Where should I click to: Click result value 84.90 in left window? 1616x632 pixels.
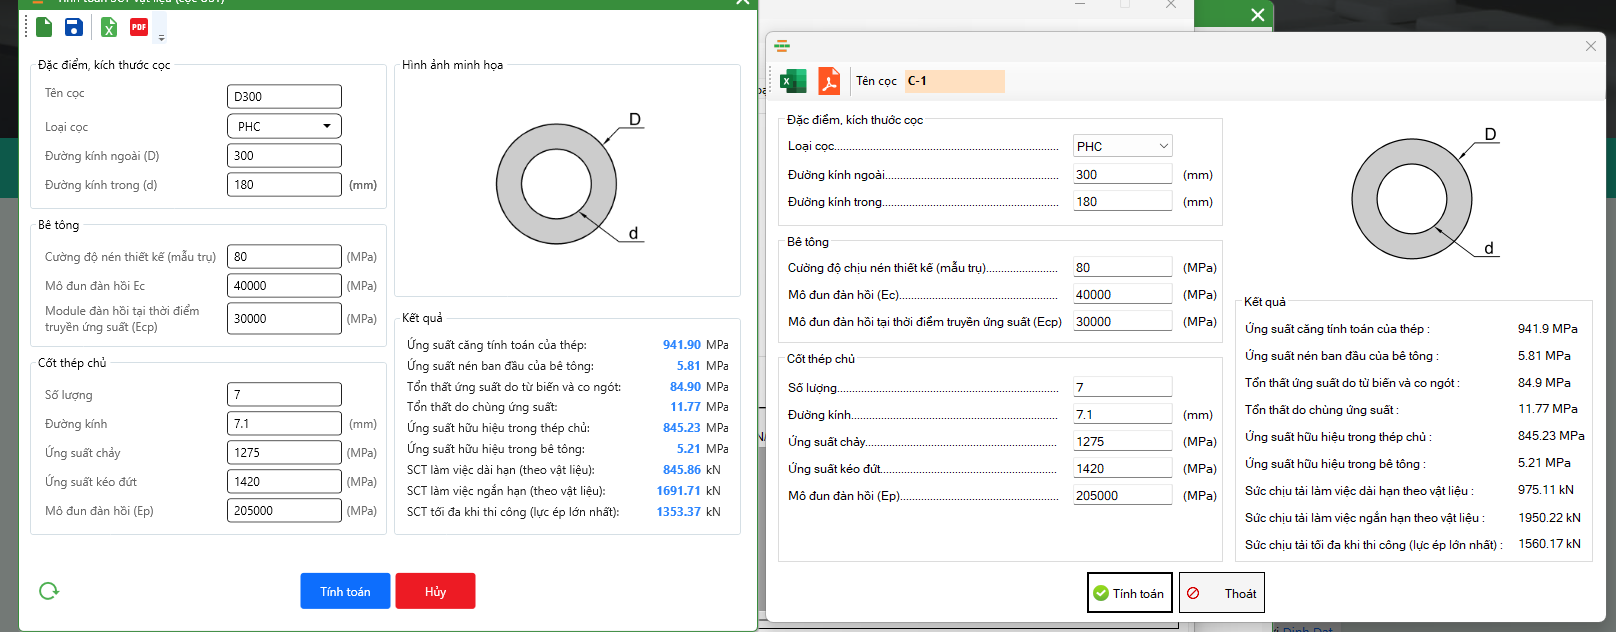point(685,386)
